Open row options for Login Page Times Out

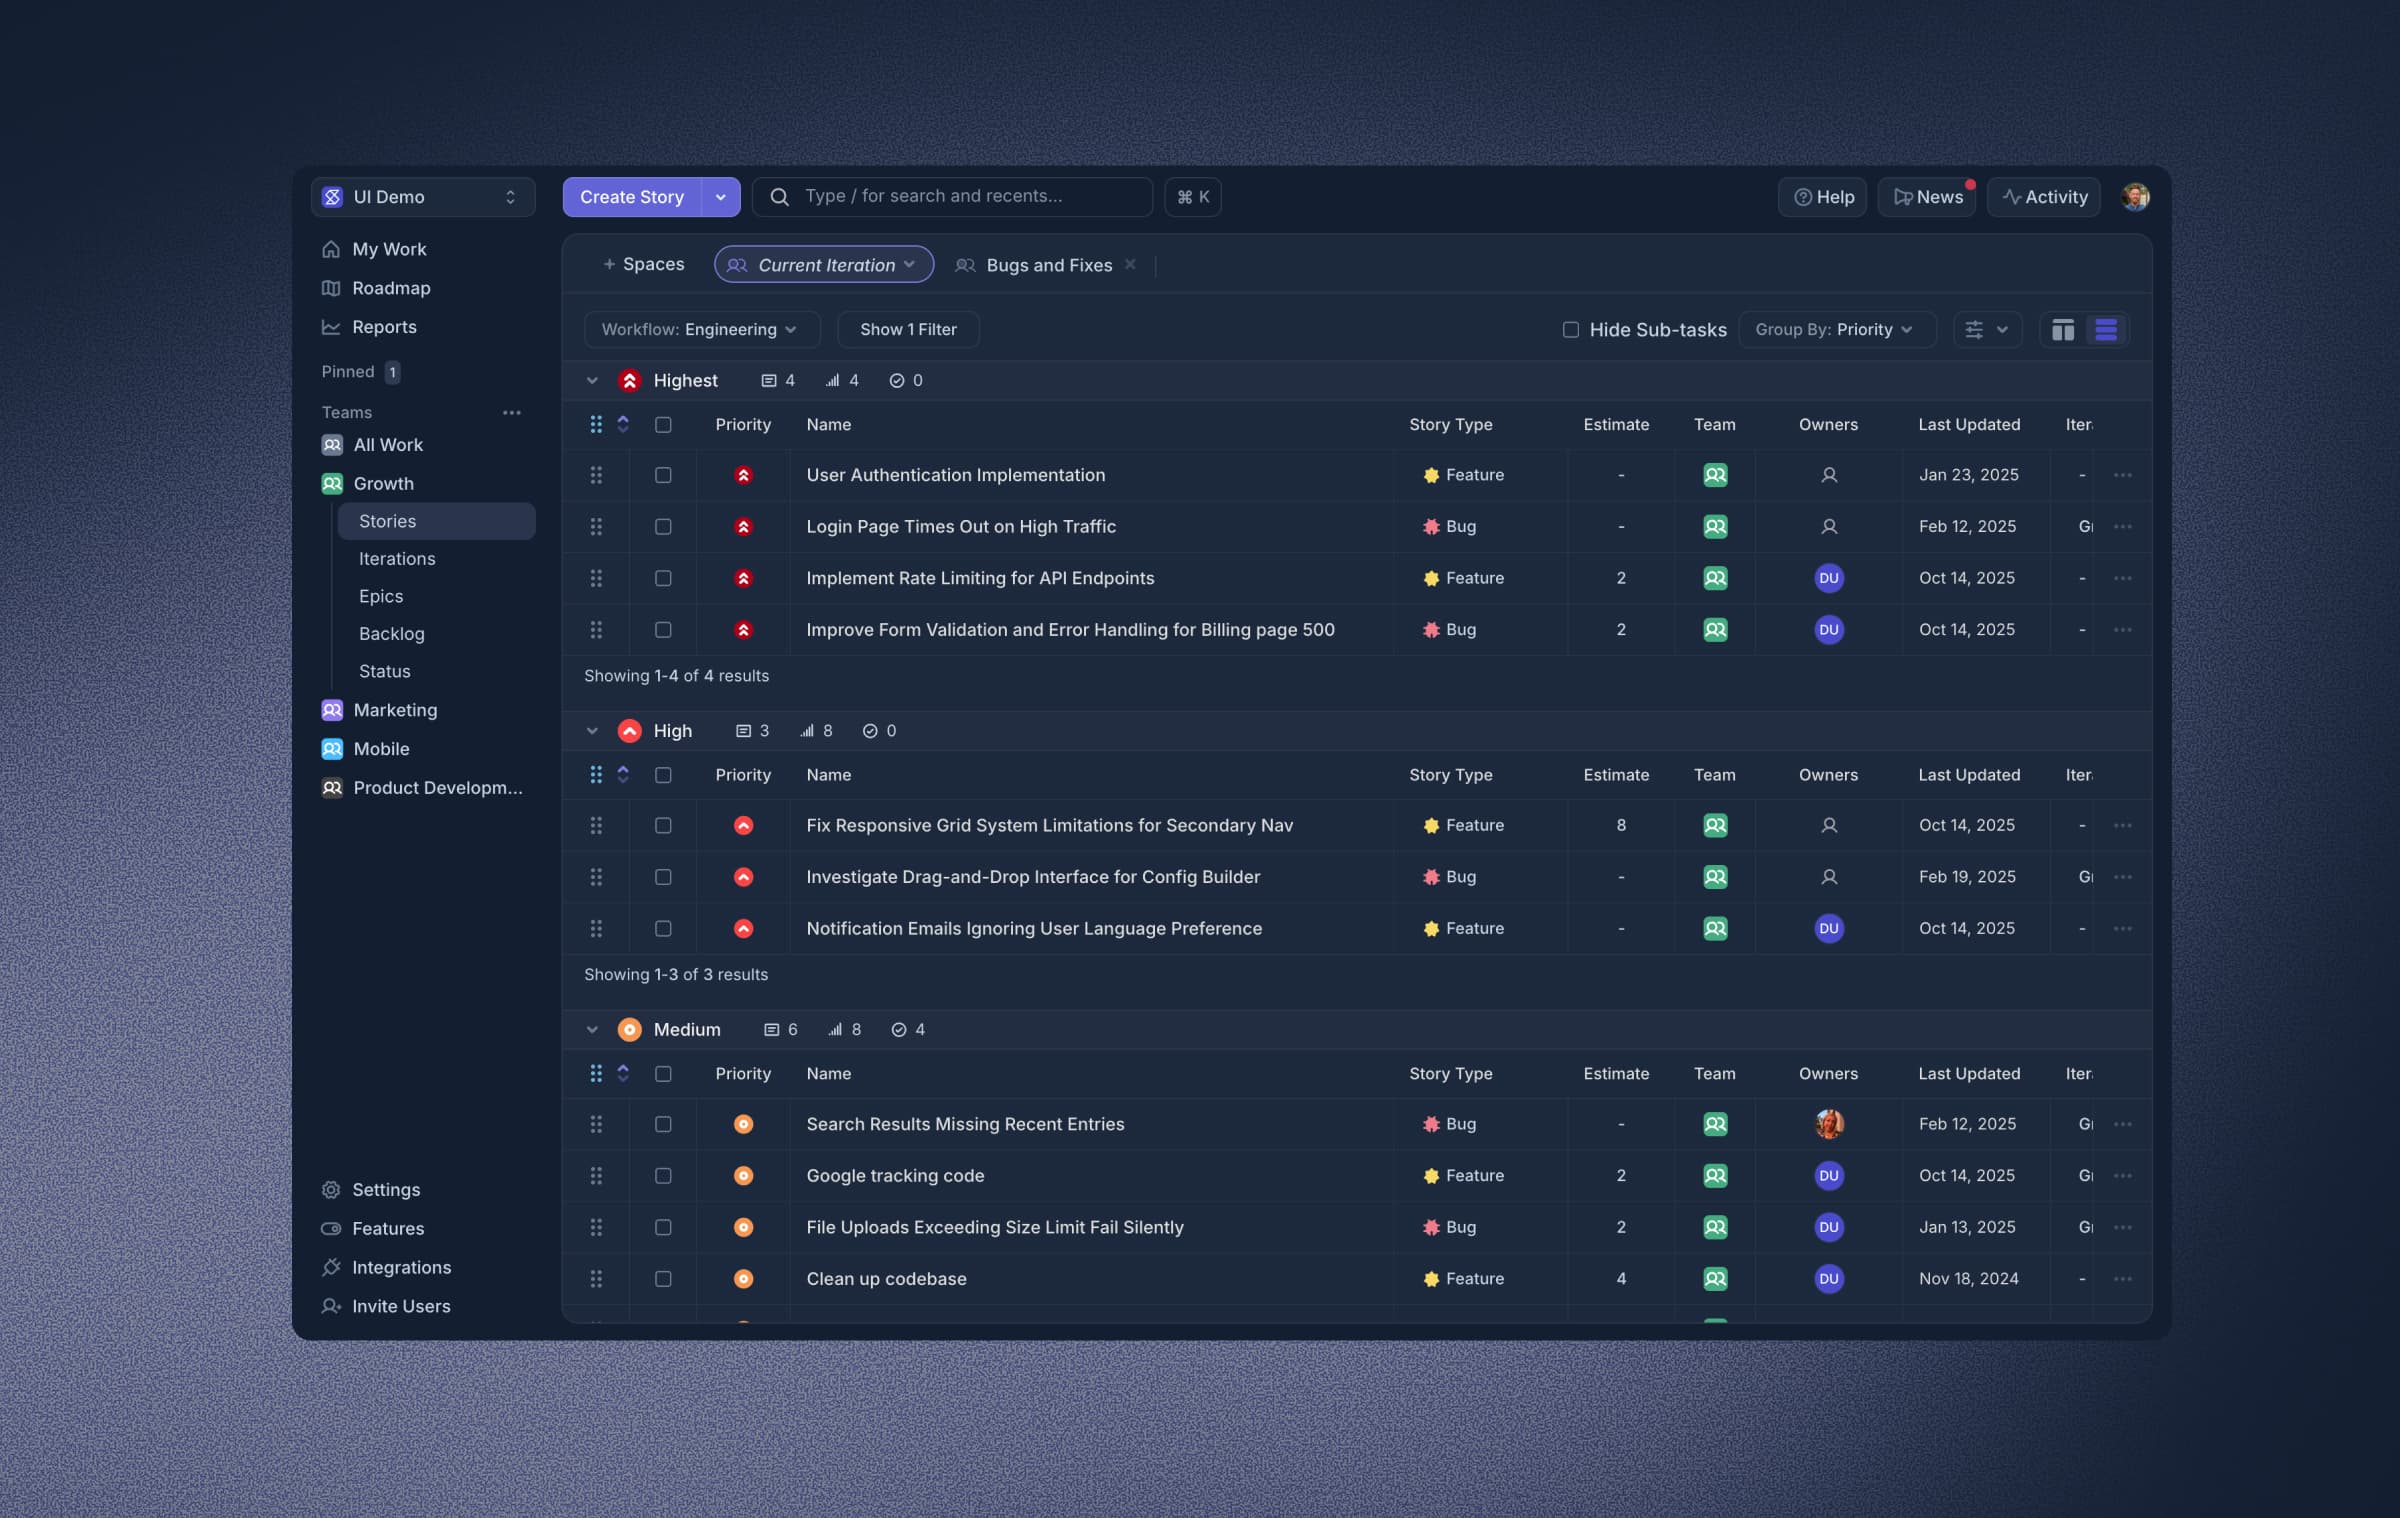click(x=2122, y=527)
